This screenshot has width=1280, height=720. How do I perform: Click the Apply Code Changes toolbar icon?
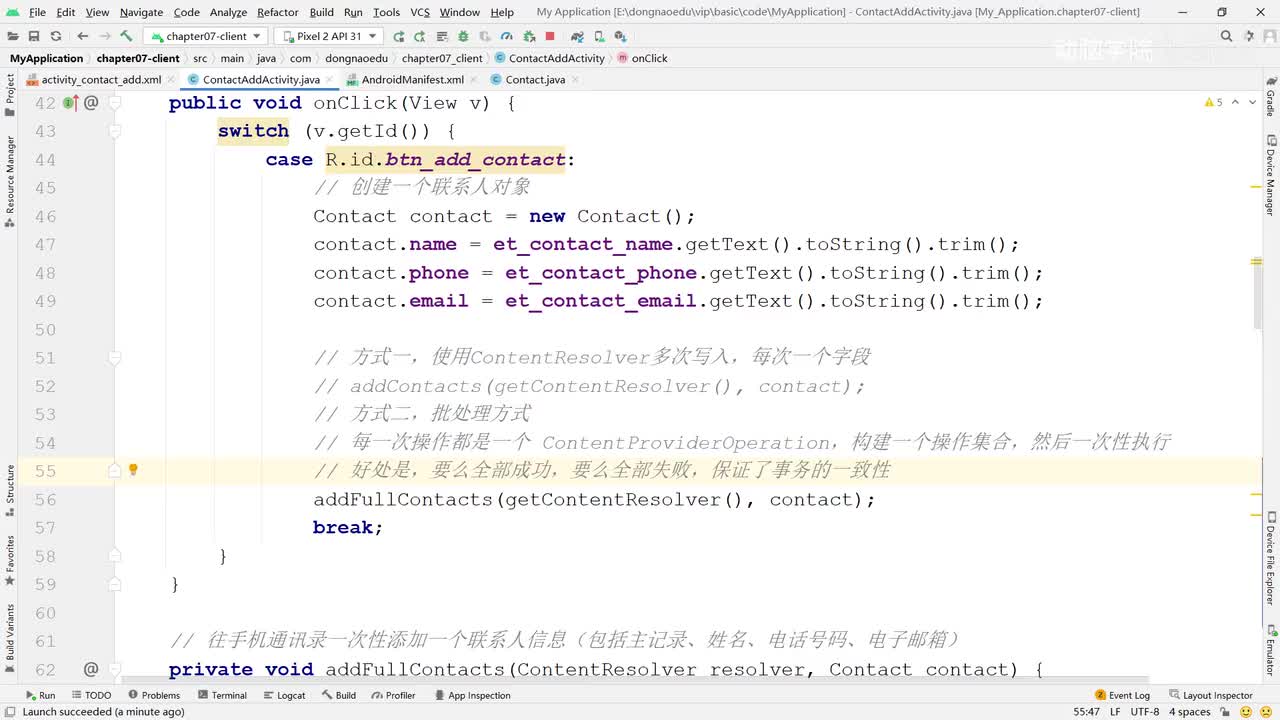pyautogui.click(x=440, y=36)
